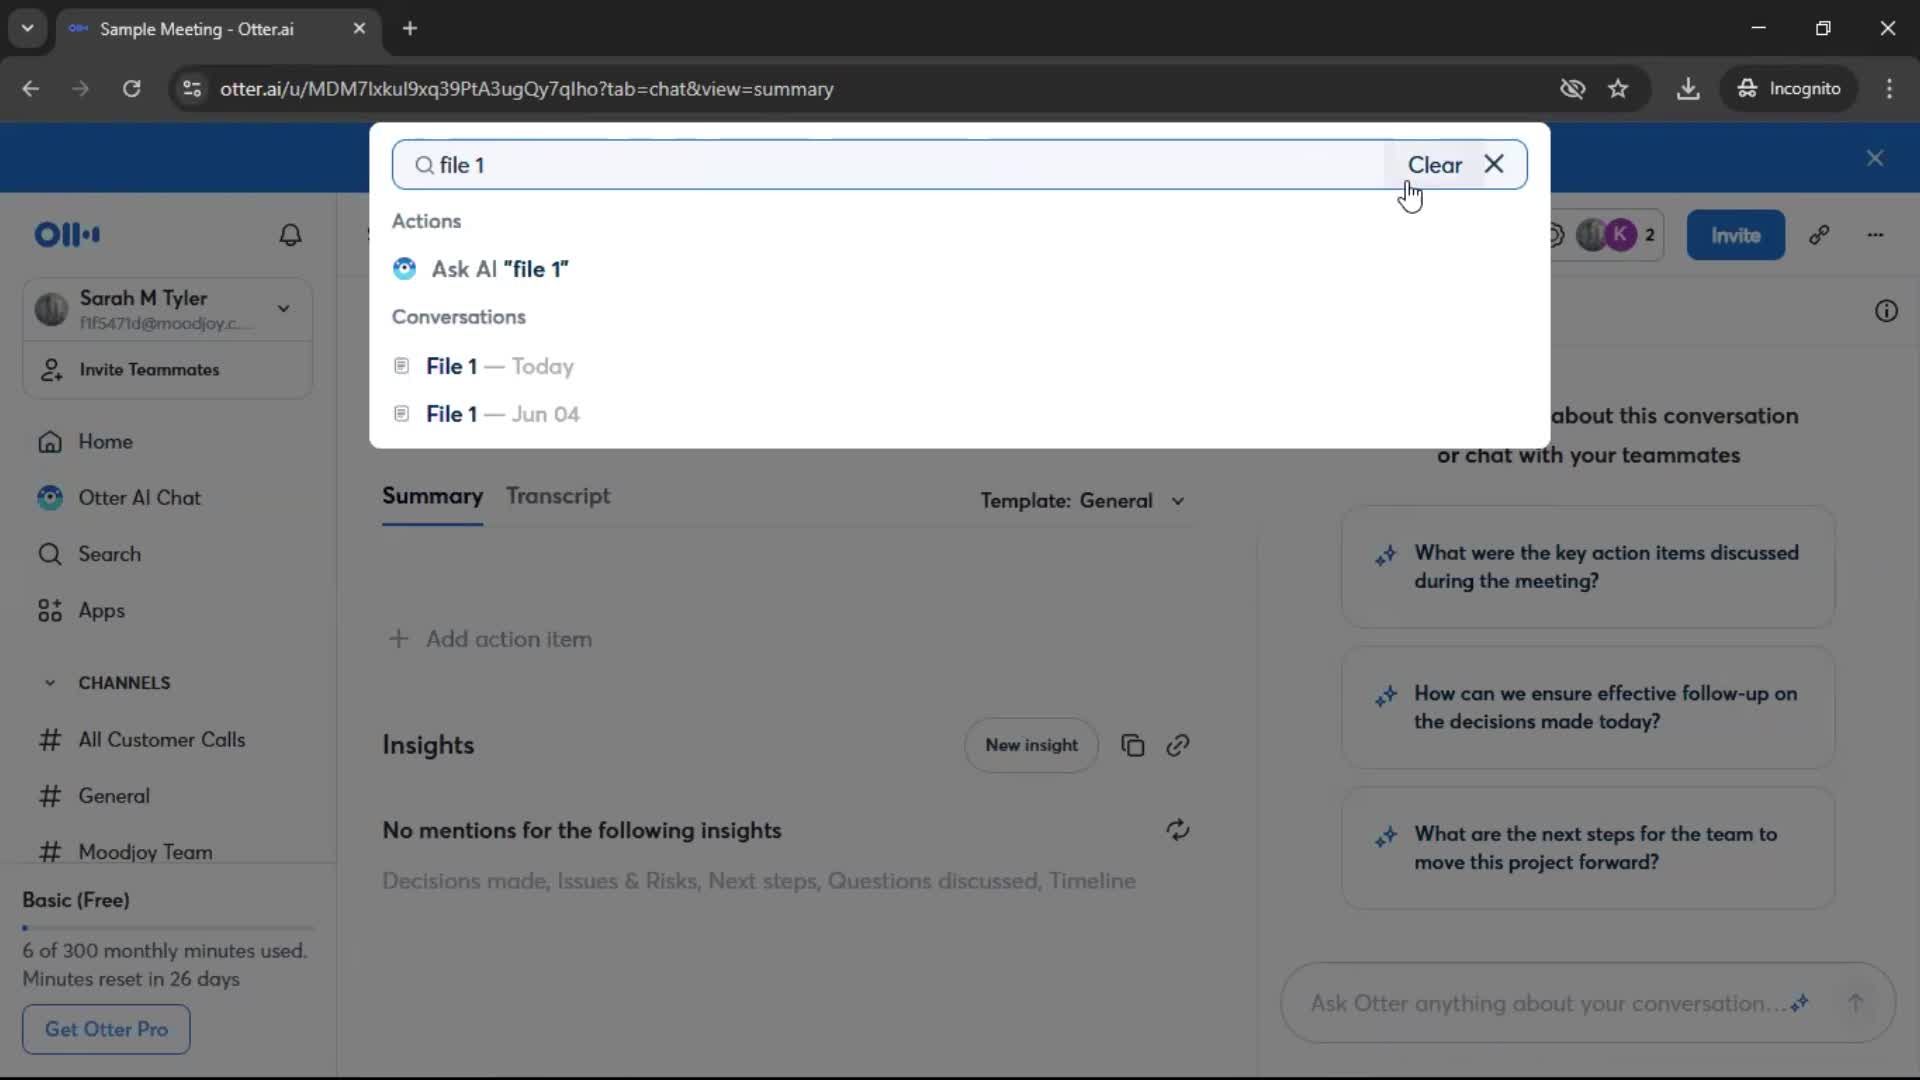This screenshot has height=1080, width=1920.
Task: Go to Home in sidebar
Action: (x=105, y=442)
